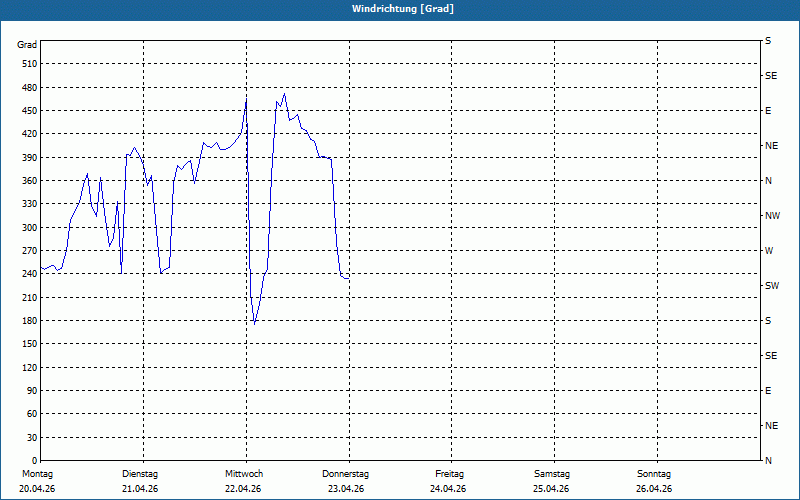The height and width of the screenshot is (500, 800).
Task: Select the date 23.04.26
Action: tap(346, 489)
